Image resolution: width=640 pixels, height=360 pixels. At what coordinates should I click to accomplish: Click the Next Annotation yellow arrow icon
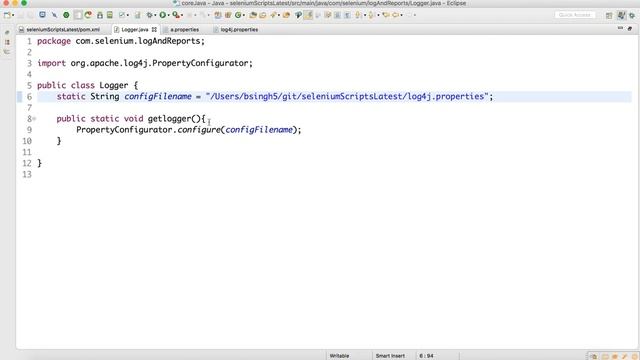pos(358,15)
